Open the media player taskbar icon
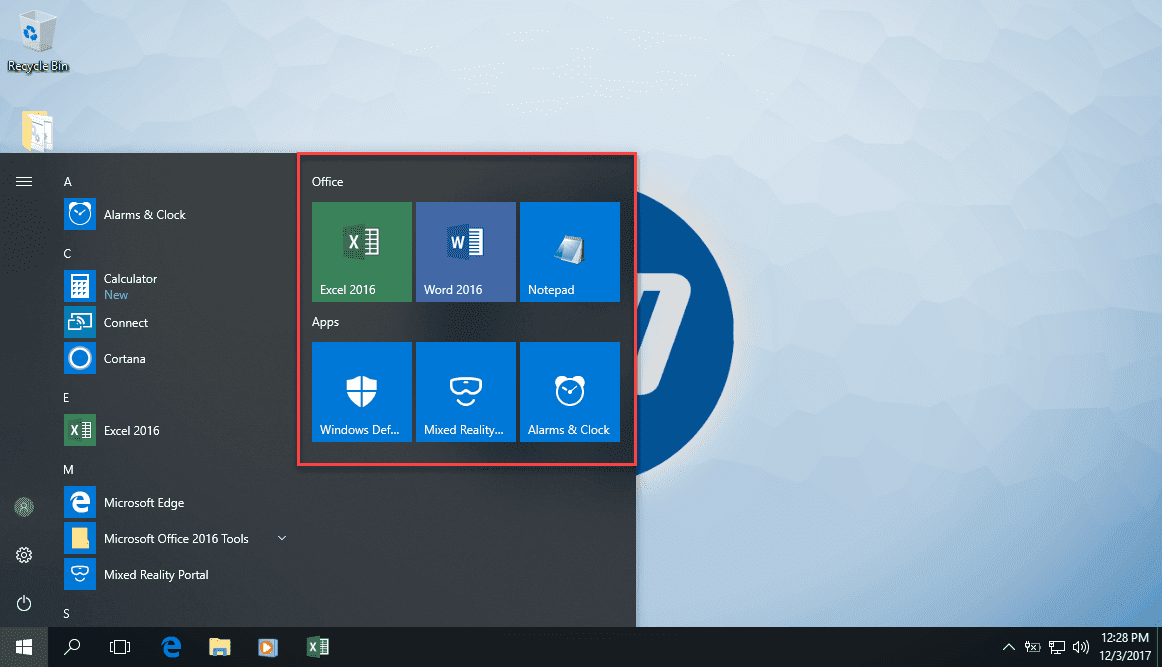The width and height of the screenshot is (1162, 667). pyautogui.click(x=268, y=647)
